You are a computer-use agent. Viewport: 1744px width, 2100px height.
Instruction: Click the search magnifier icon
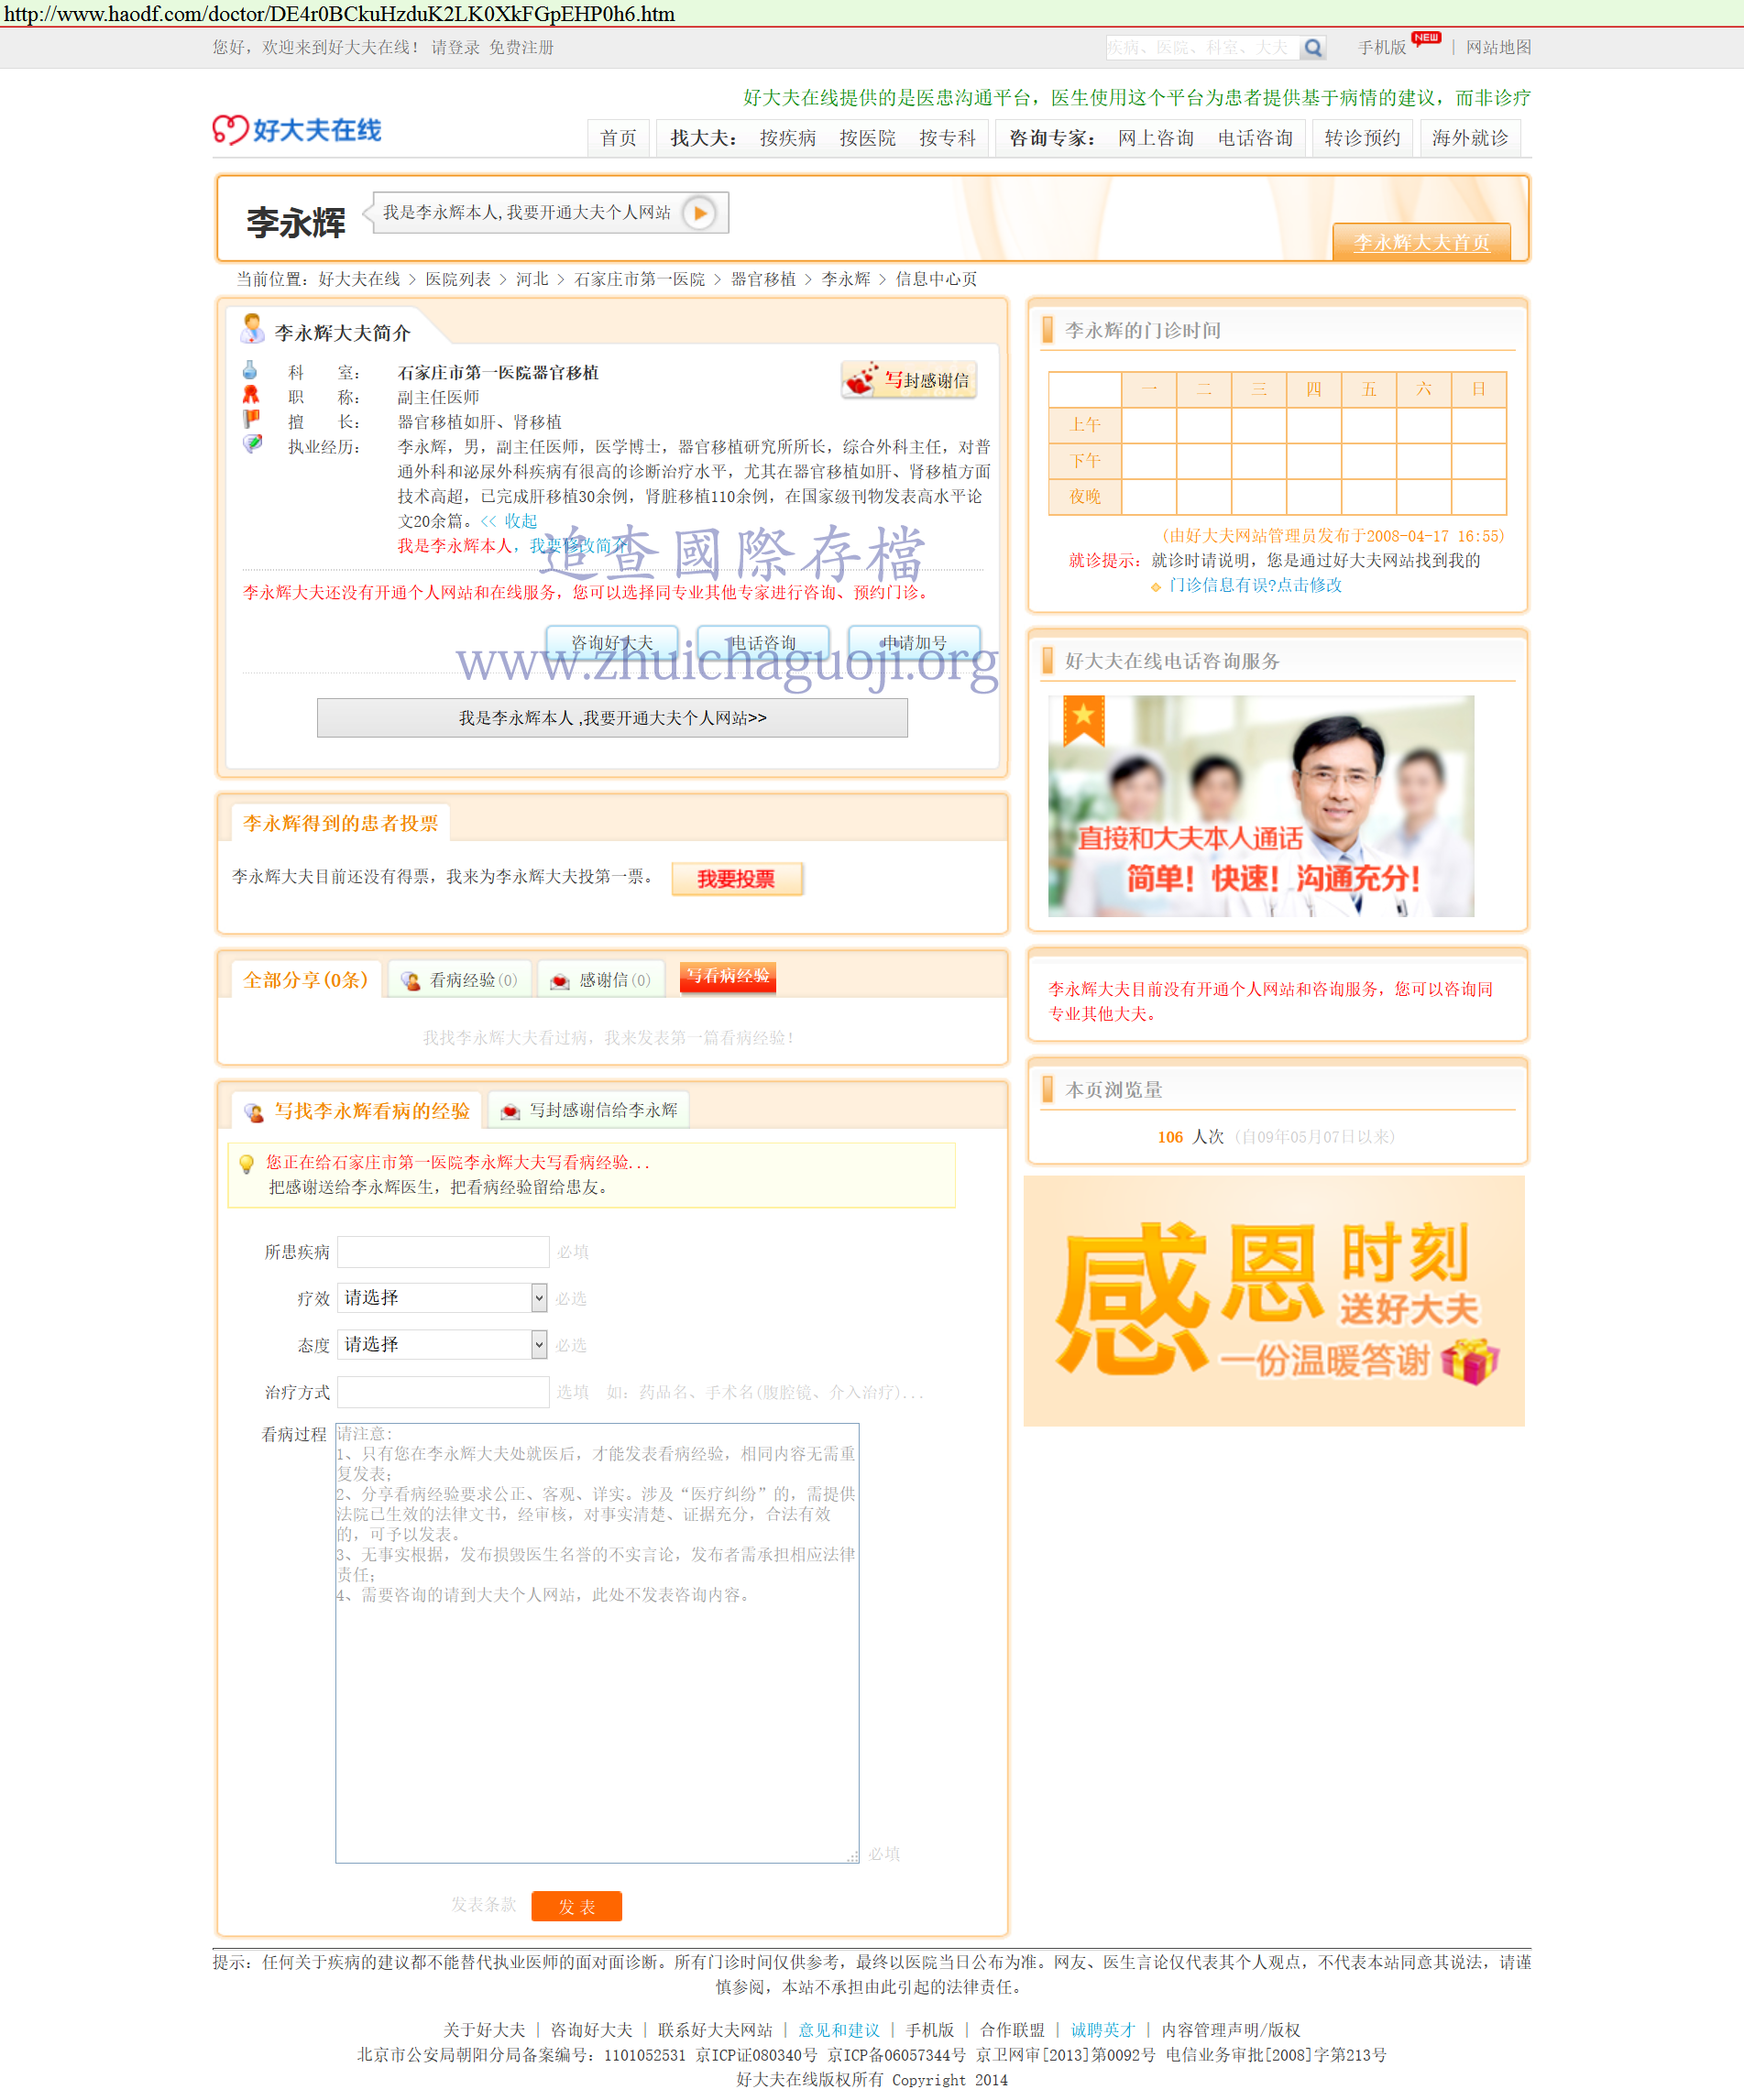pos(1313,48)
